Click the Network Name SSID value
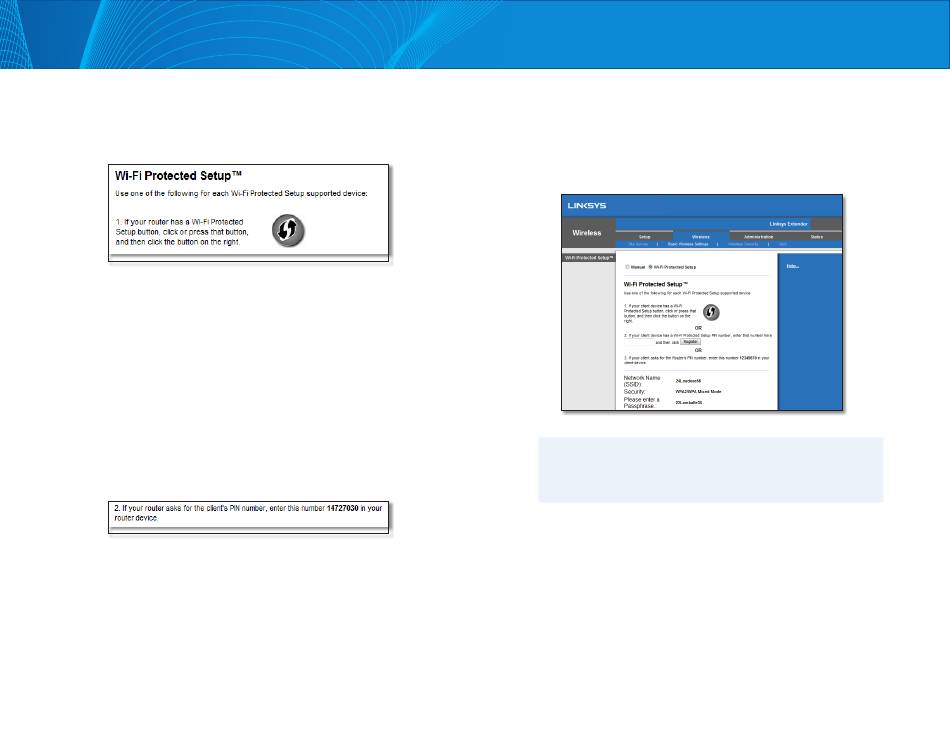 pos(688,381)
